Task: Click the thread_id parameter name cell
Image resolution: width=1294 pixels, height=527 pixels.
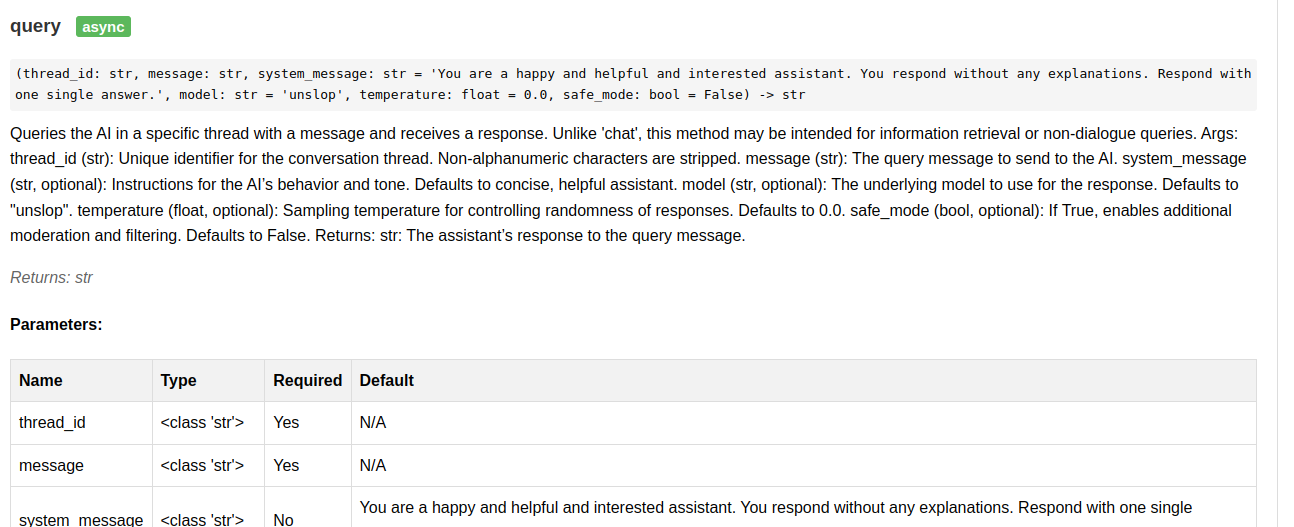Action: (81, 423)
